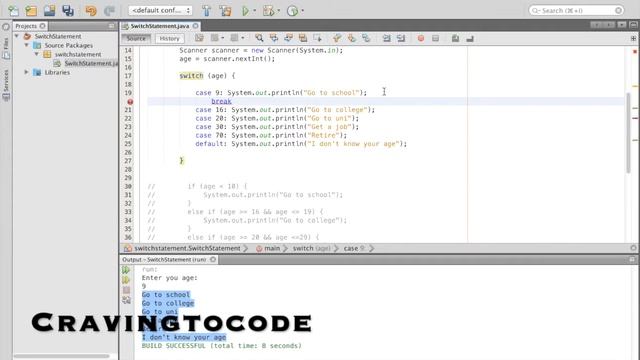Click in the Search field
Image resolution: width=640 pixels, height=360 pixels.
coord(576,10)
